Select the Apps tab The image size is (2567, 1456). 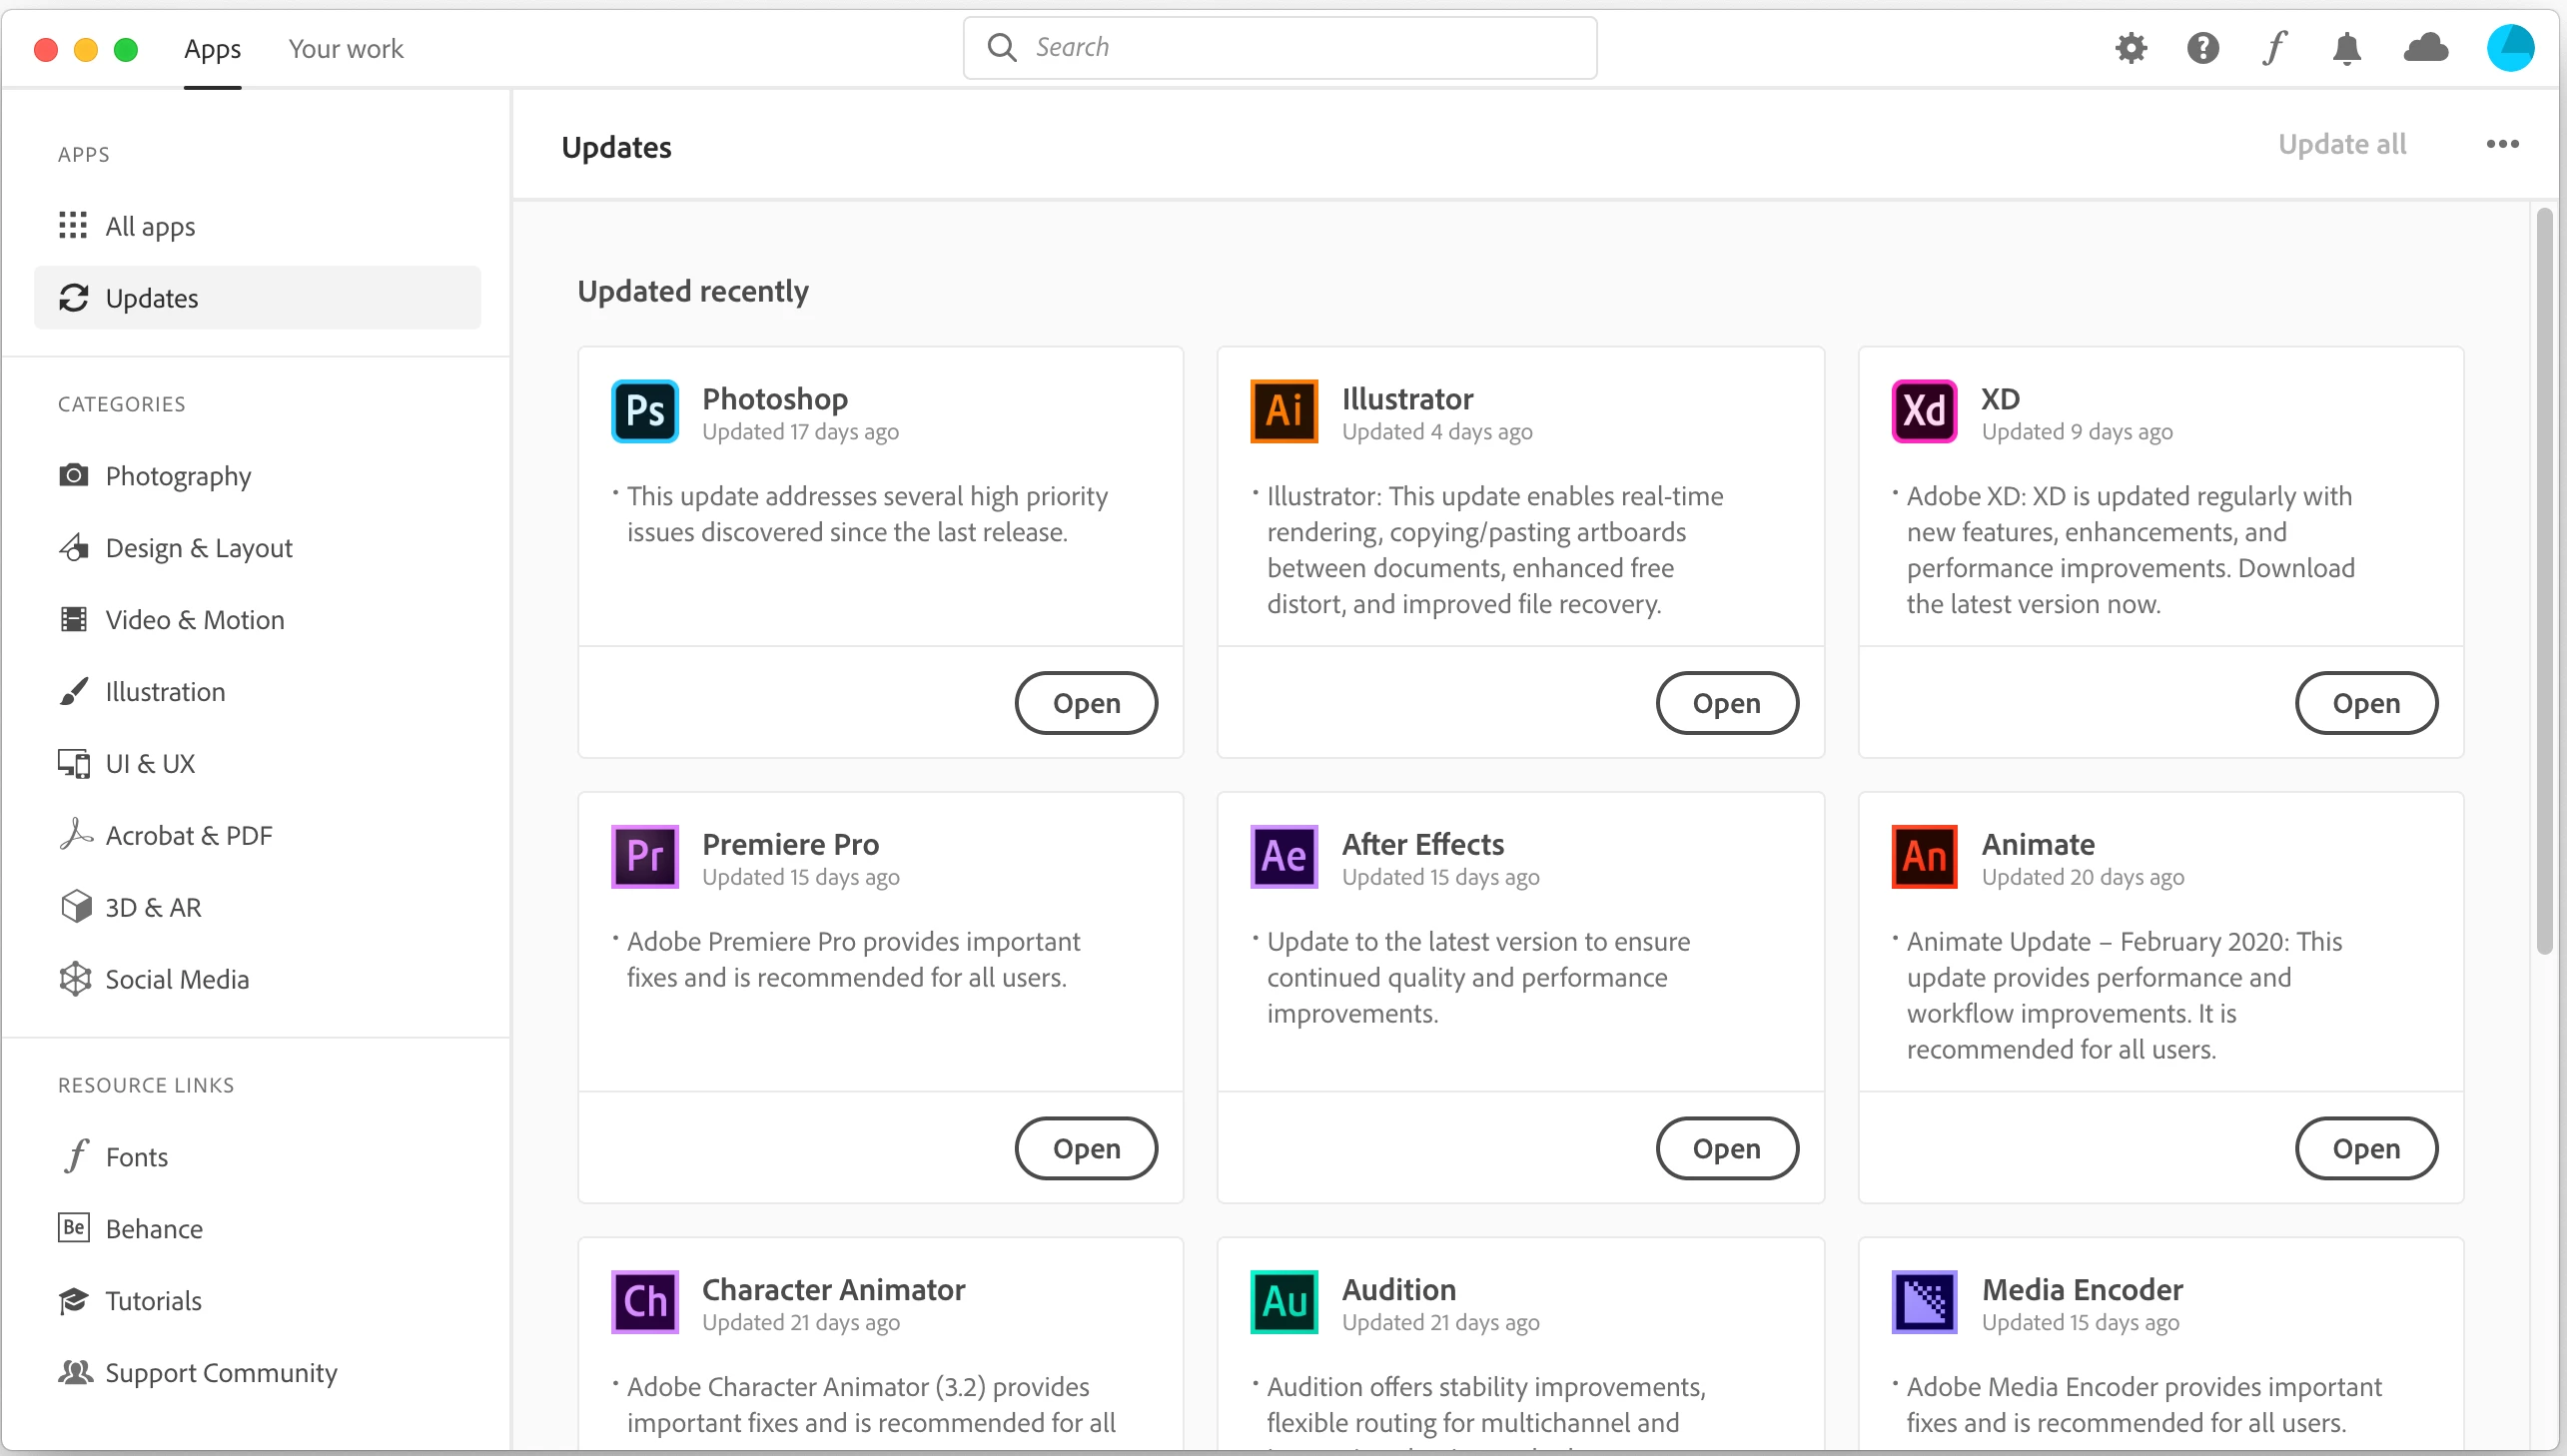tap(212, 48)
